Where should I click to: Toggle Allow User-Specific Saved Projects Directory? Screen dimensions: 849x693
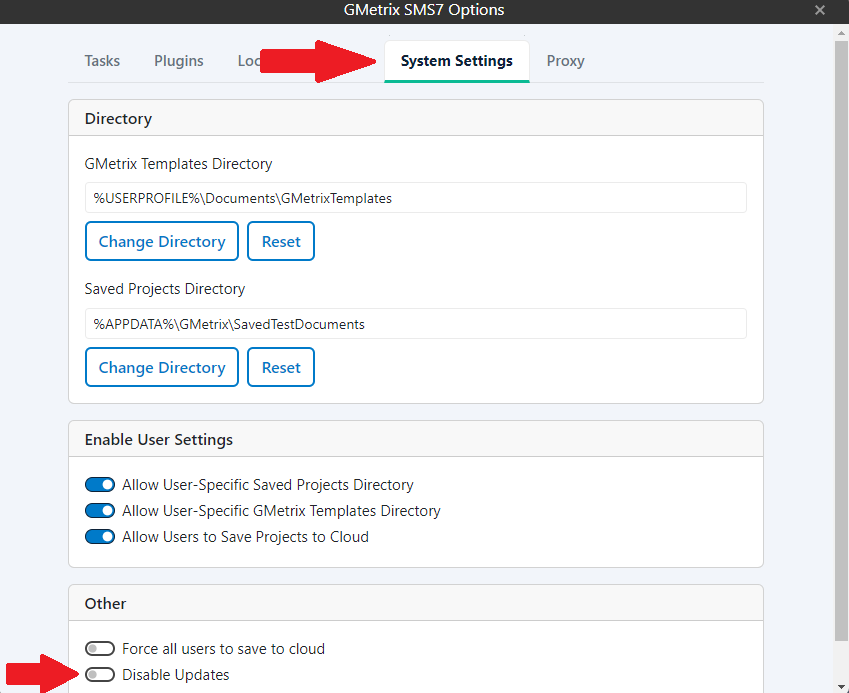coord(100,485)
